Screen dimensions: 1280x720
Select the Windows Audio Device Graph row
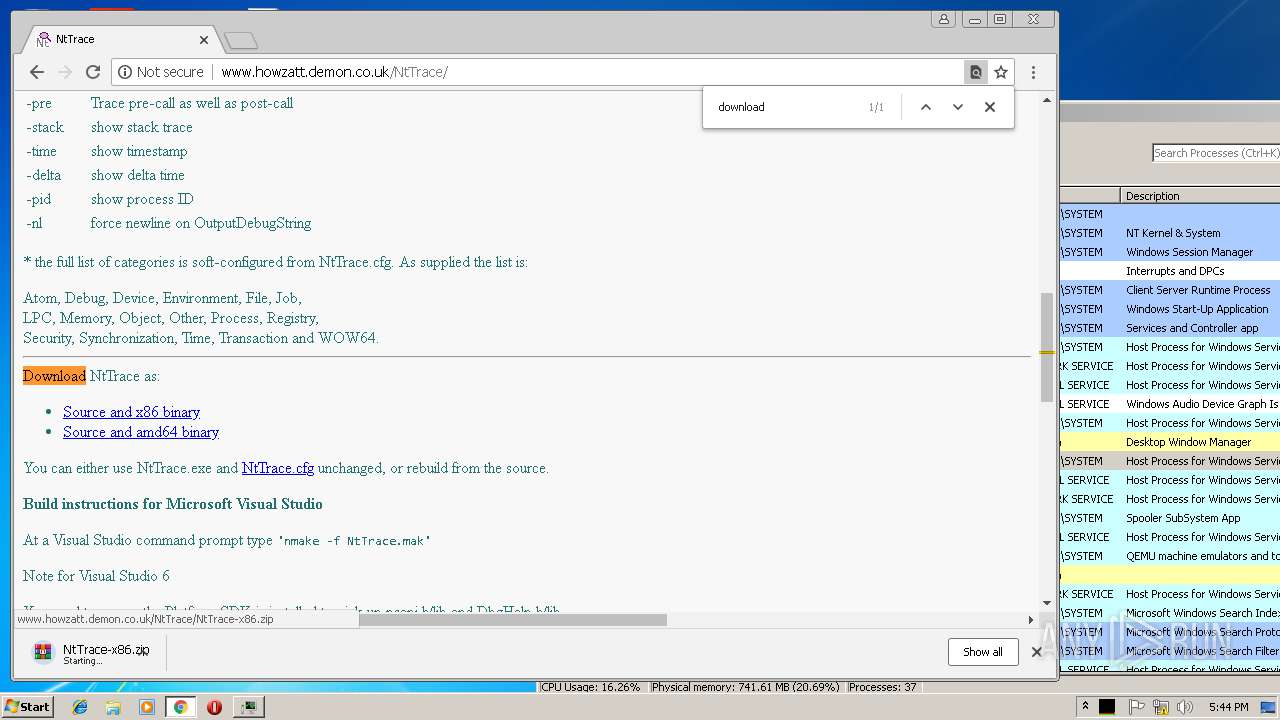coord(1170,404)
